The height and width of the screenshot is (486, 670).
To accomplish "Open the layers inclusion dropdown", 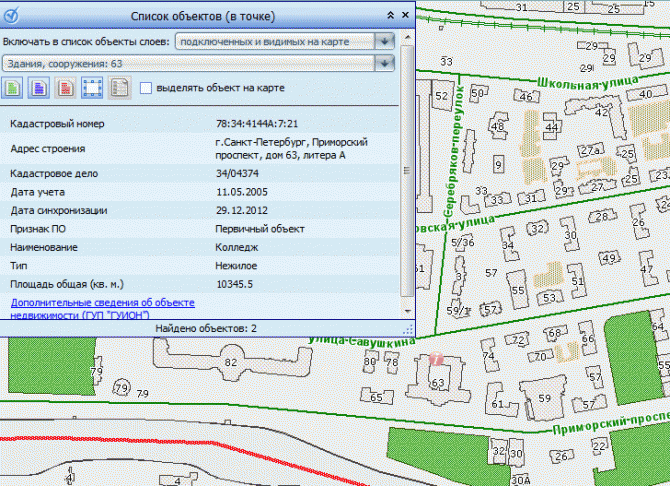I will [385, 41].
